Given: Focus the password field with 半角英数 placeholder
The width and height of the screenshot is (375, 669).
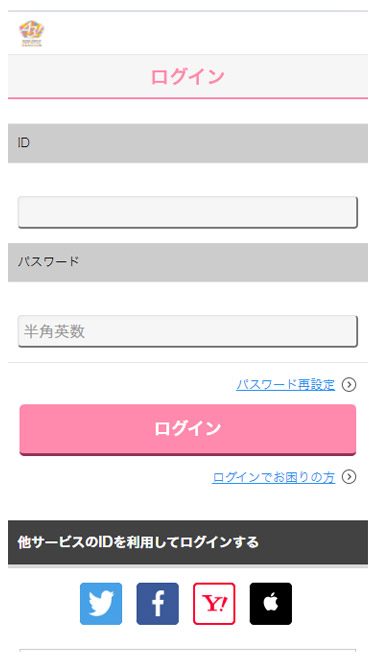Looking at the screenshot, I should pos(188,331).
